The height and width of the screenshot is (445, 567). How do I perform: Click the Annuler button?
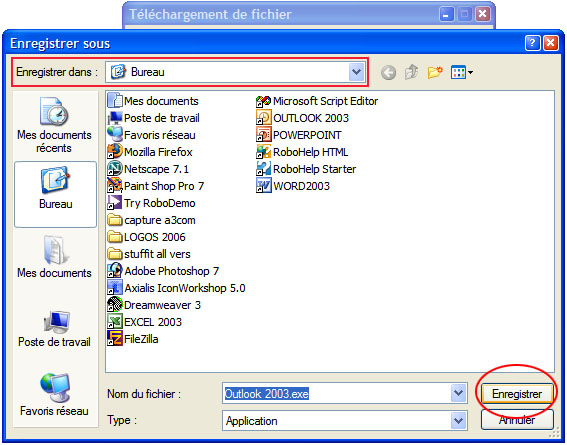tap(517, 420)
